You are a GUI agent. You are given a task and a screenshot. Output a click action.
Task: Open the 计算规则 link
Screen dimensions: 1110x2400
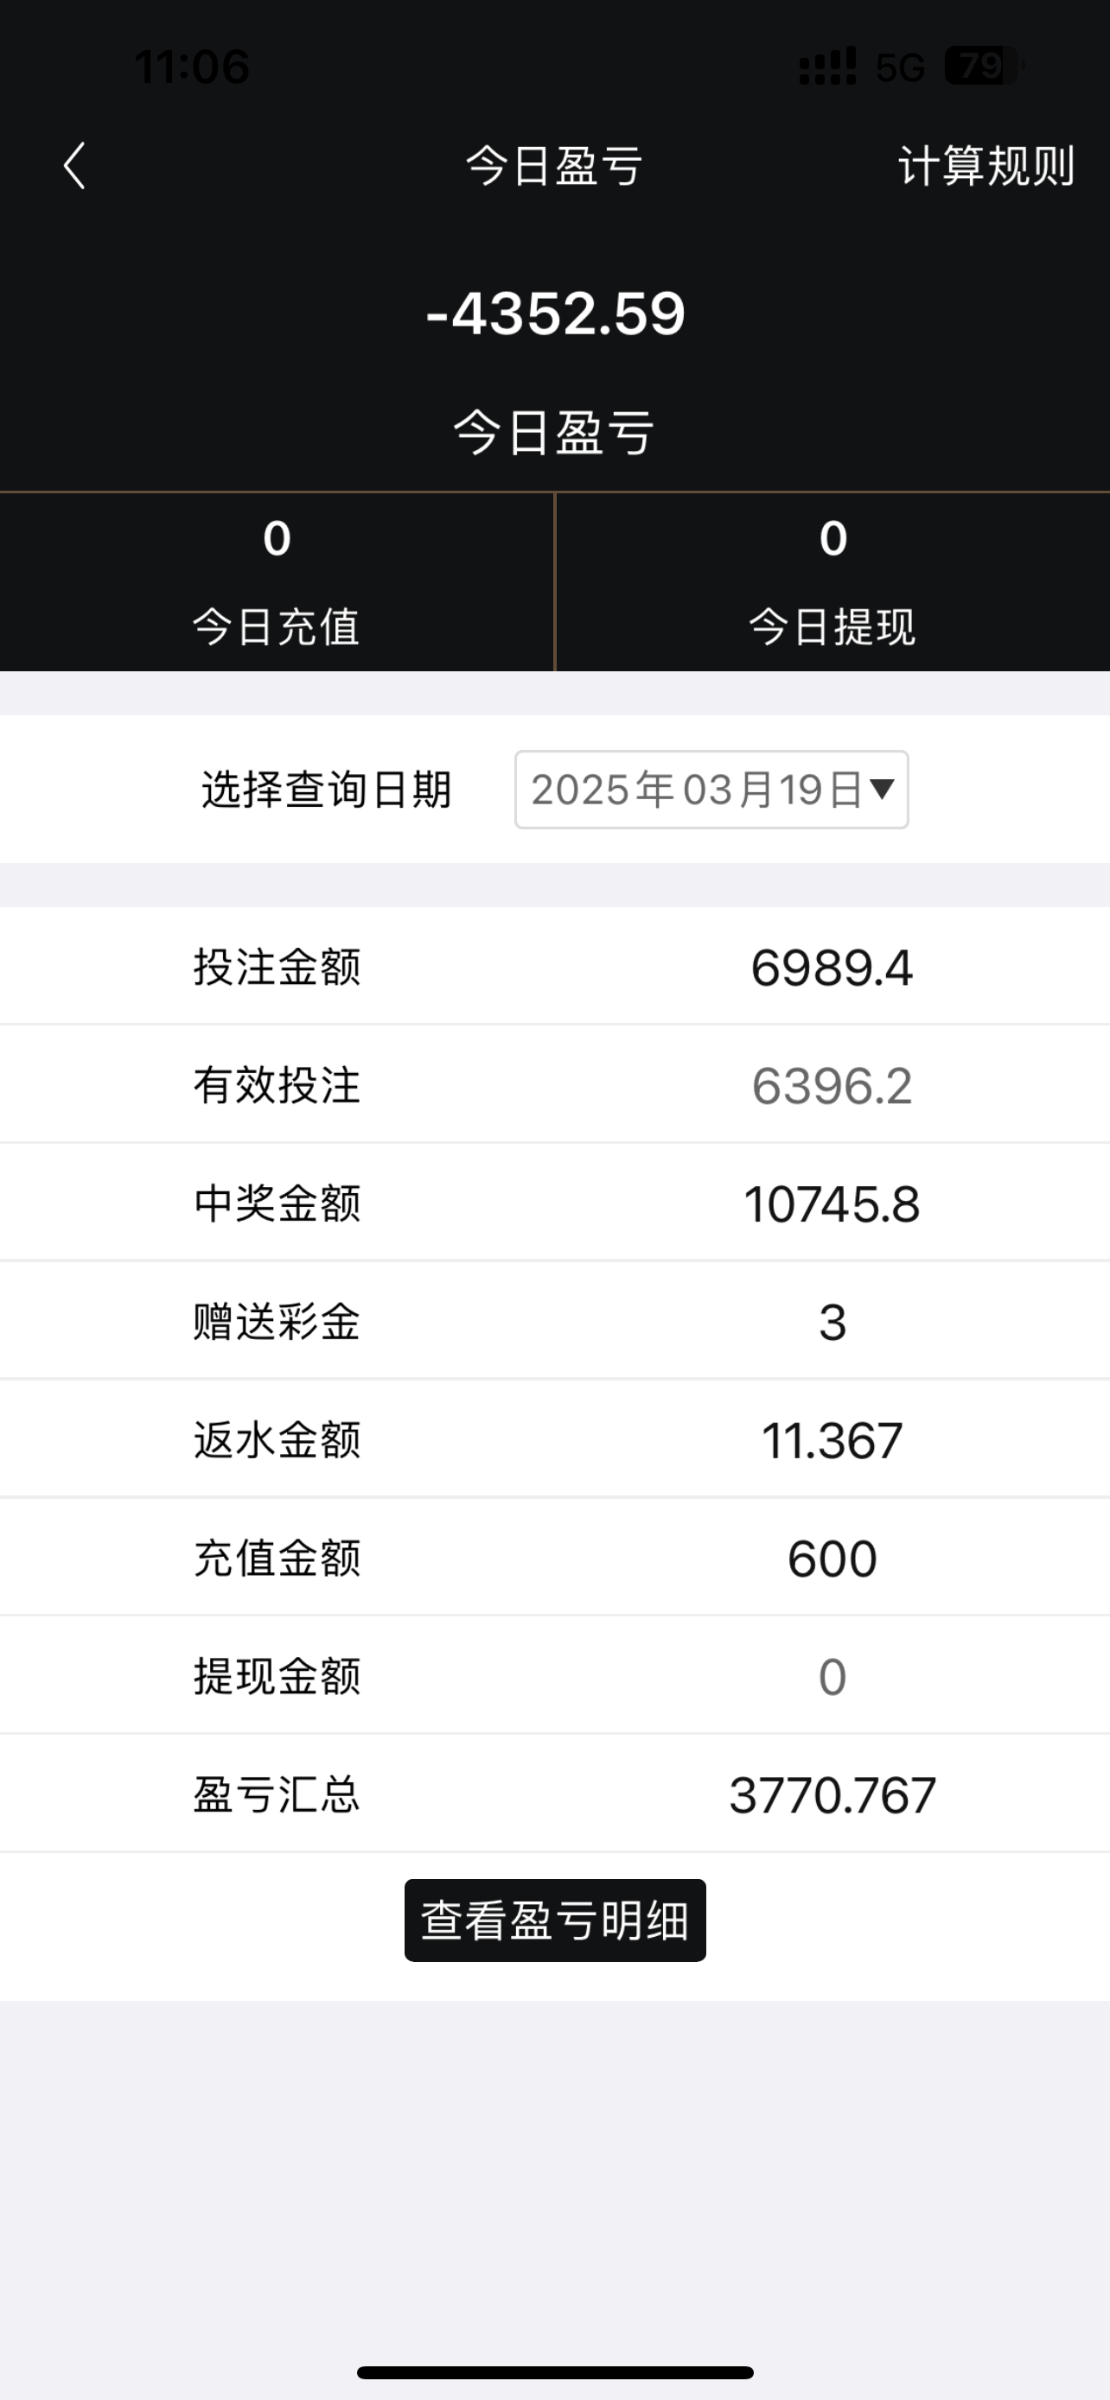[985, 166]
